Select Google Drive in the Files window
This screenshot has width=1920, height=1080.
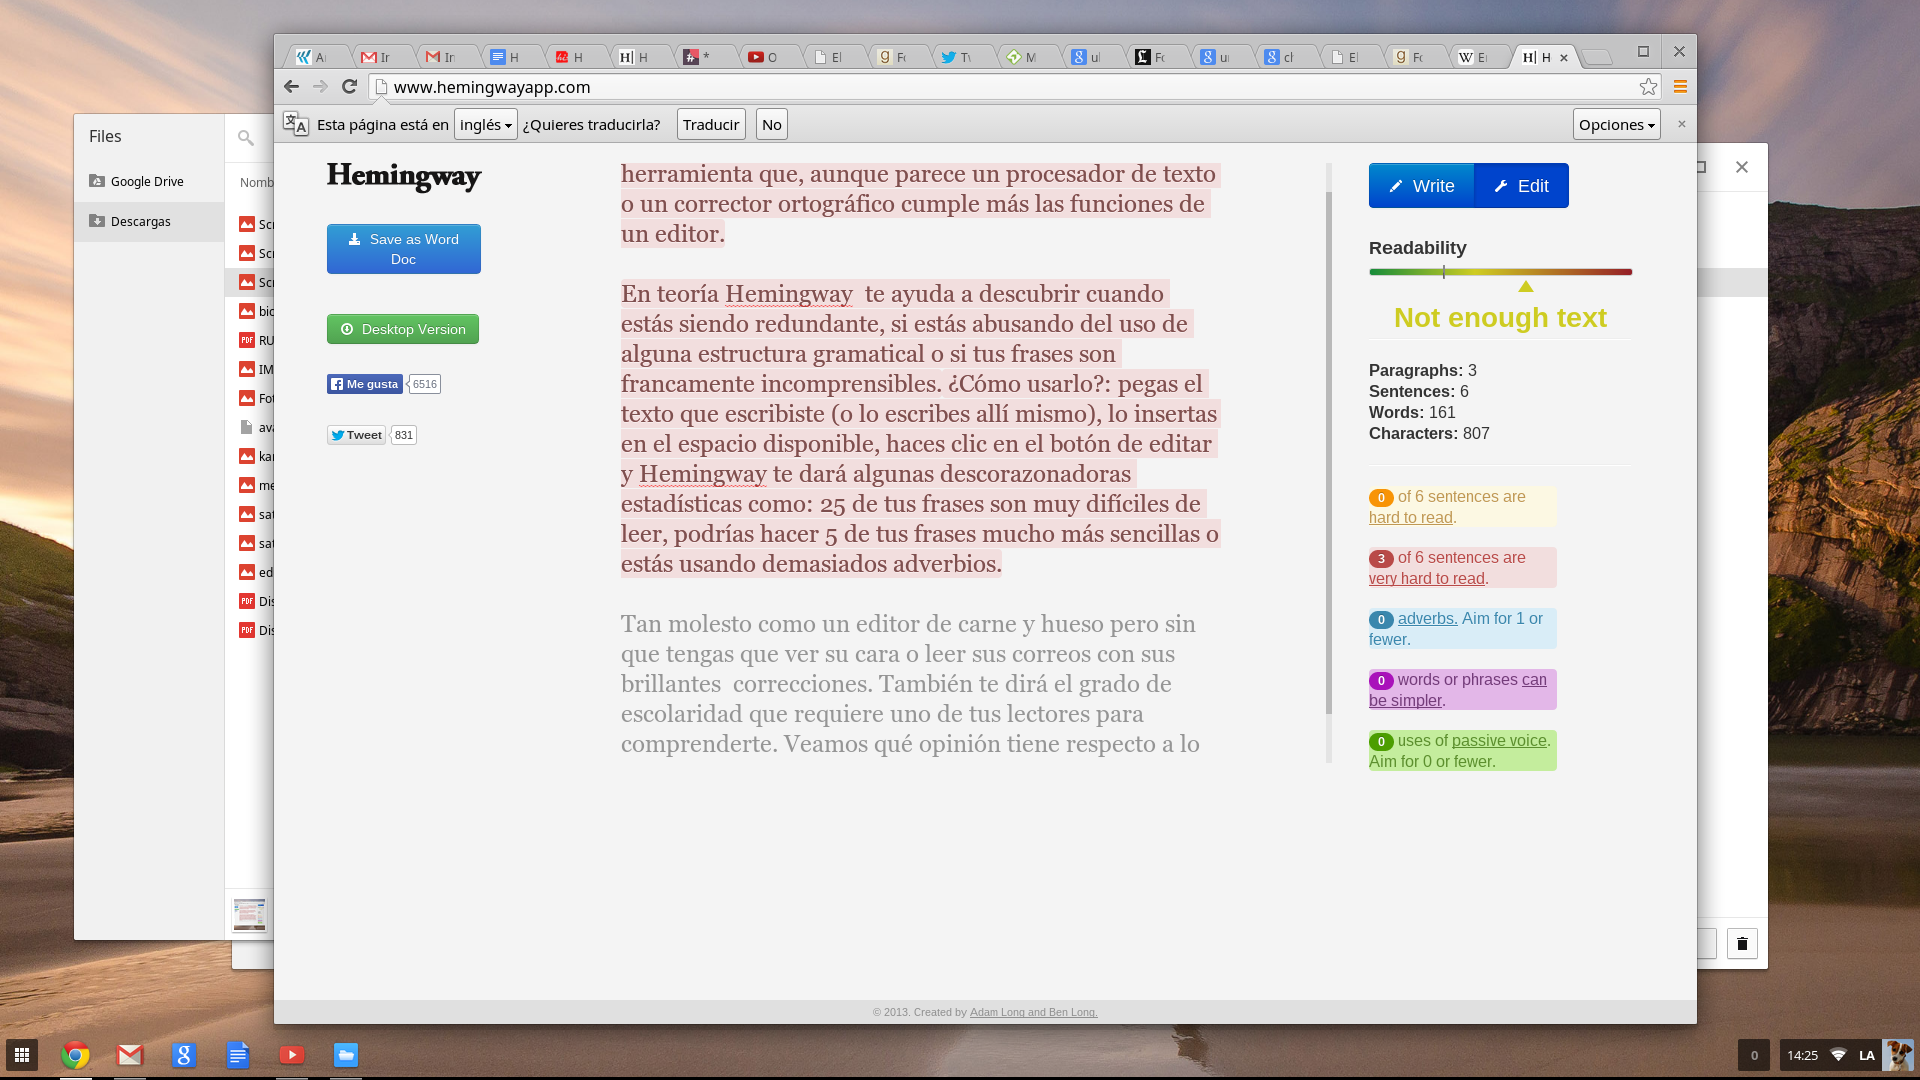pyautogui.click(x=149, y=181)
